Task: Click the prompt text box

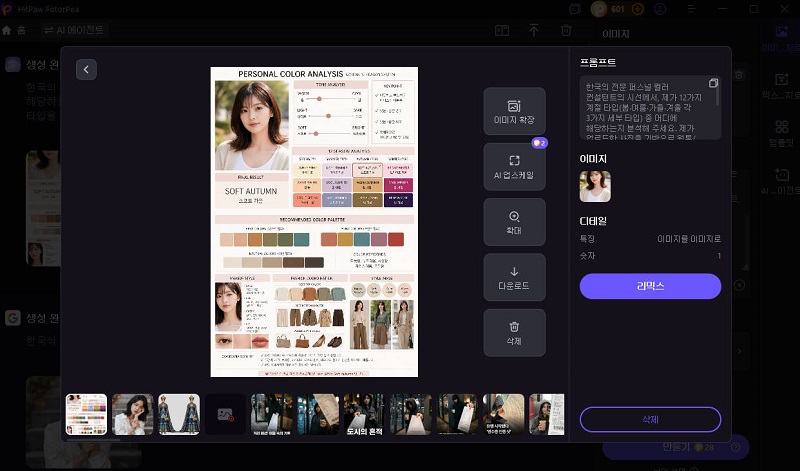Action: pos(650,108)
